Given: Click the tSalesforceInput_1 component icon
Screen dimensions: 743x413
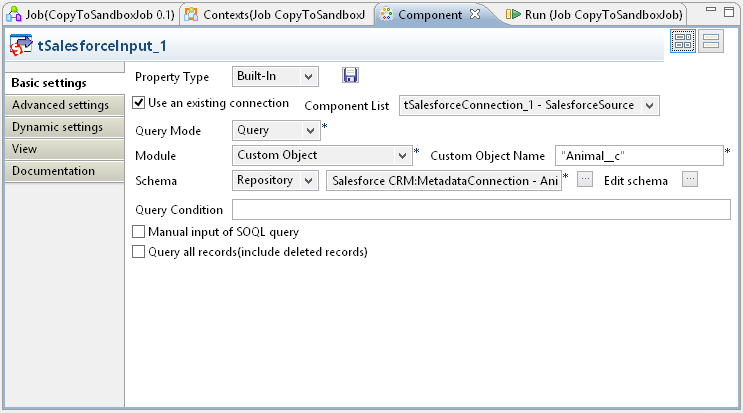Looking at the screenshot, I should [x=19, y=46].
